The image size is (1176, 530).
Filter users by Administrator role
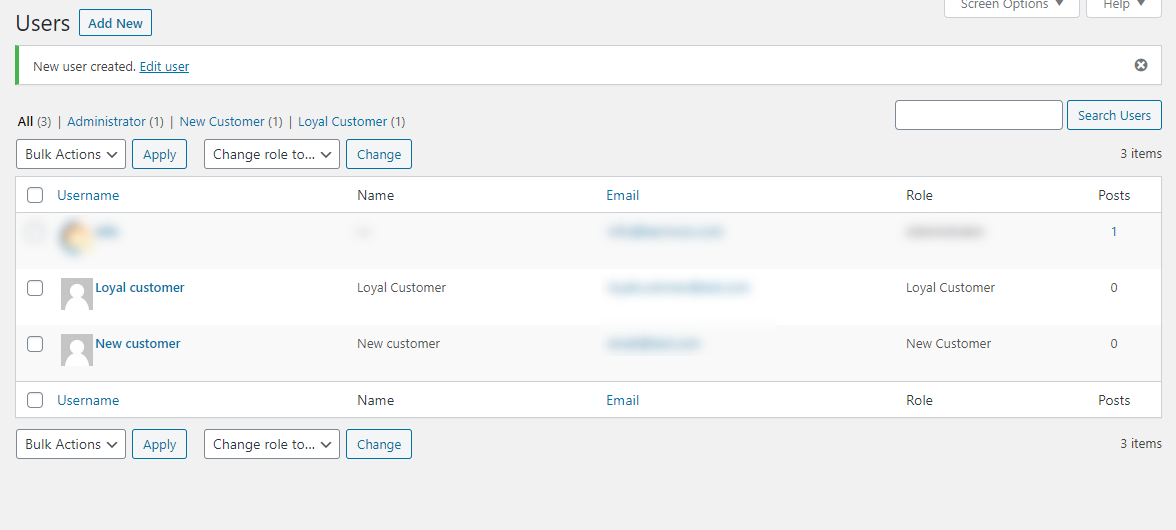click(107, 122)
